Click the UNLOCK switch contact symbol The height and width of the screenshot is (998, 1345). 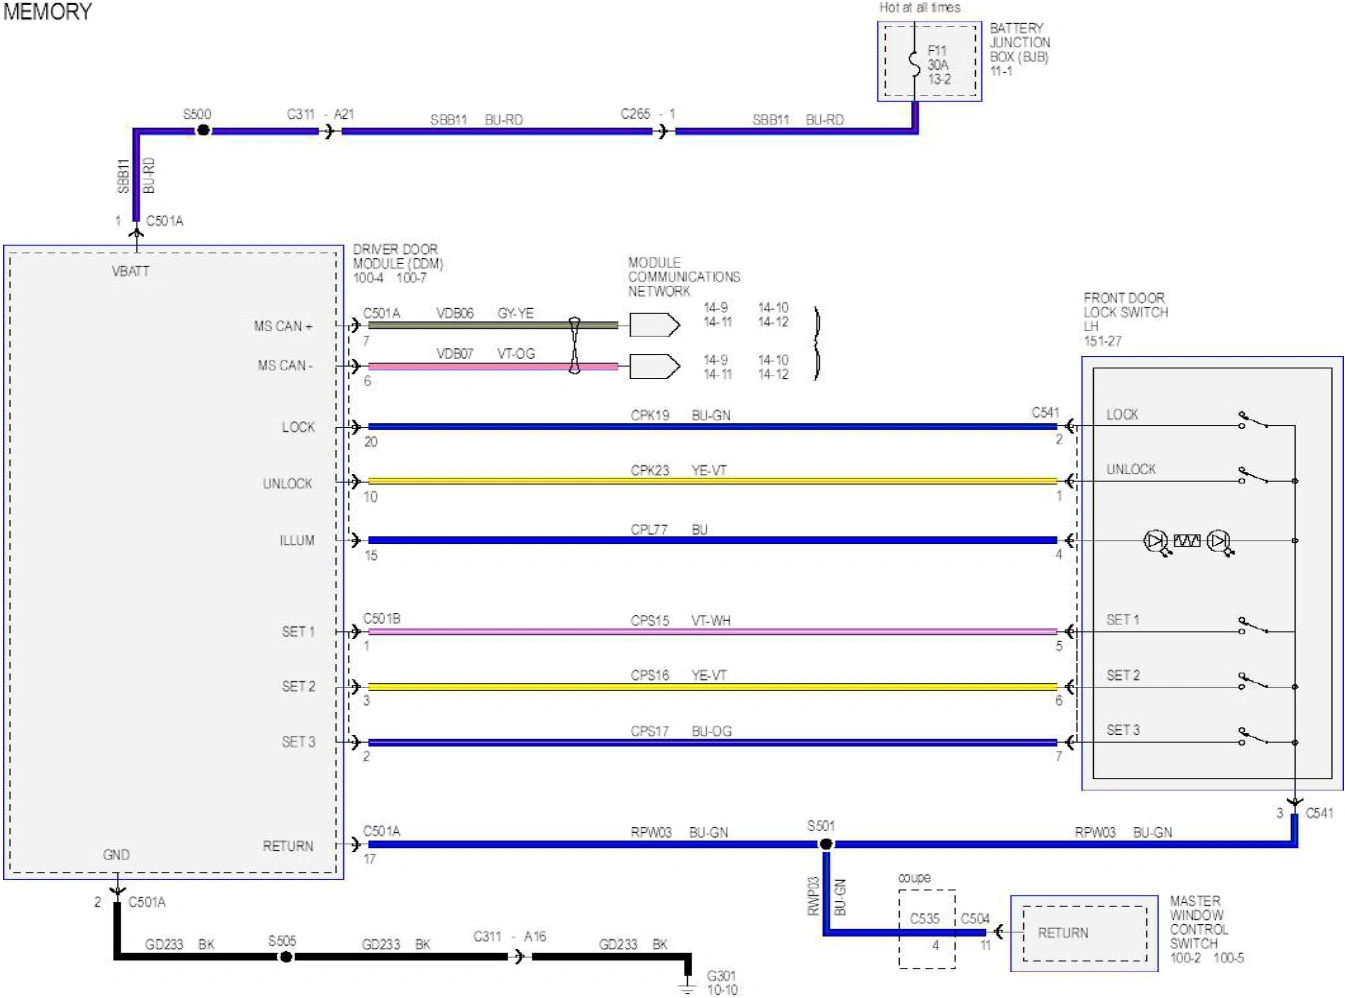click(x=1253, y=476)
